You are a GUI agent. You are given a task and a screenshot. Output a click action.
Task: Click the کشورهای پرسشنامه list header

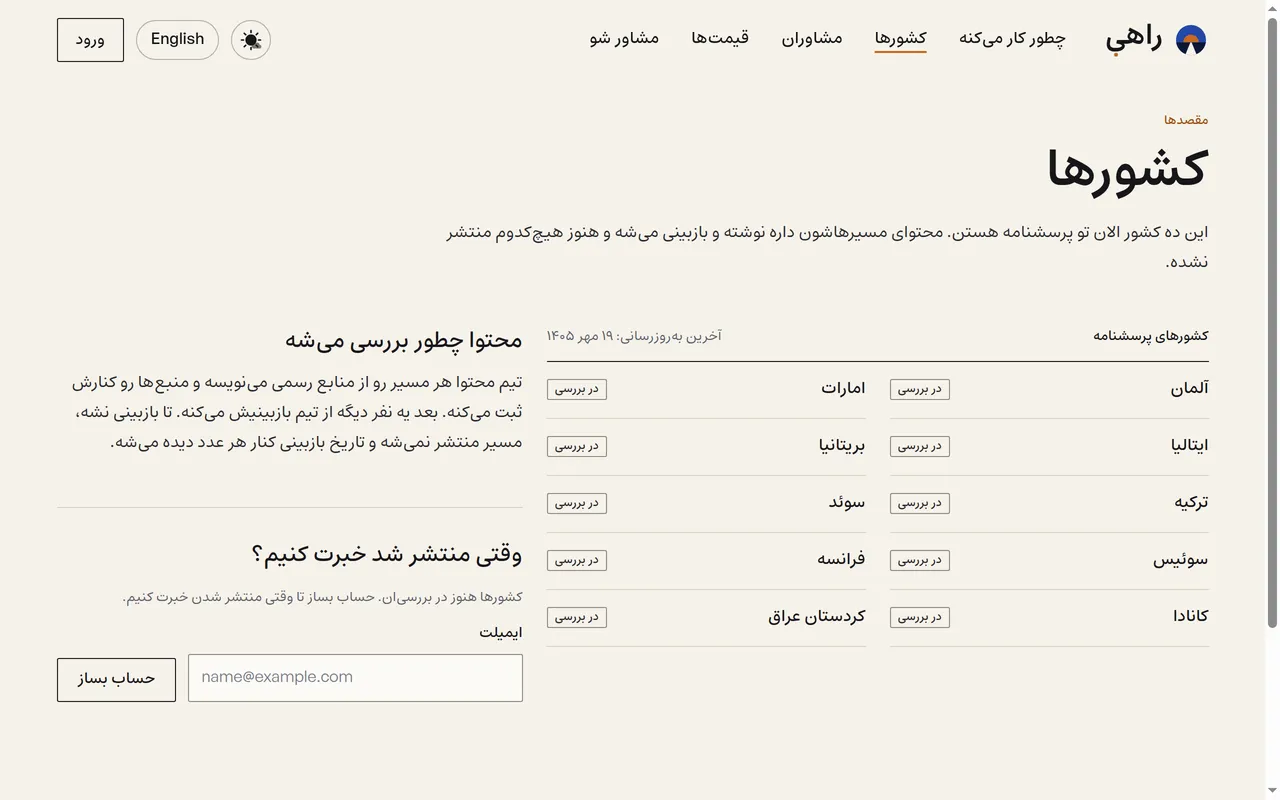pos(1151,336)
